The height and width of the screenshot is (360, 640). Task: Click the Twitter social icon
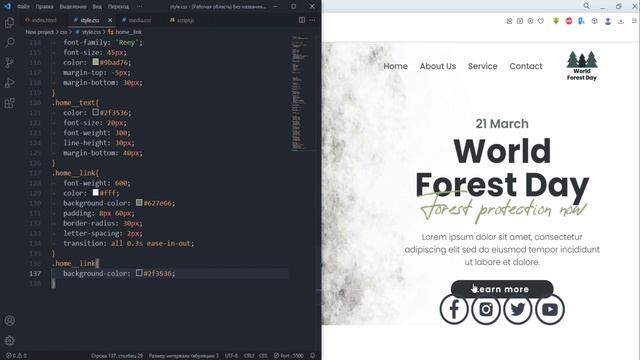point(518,309)
